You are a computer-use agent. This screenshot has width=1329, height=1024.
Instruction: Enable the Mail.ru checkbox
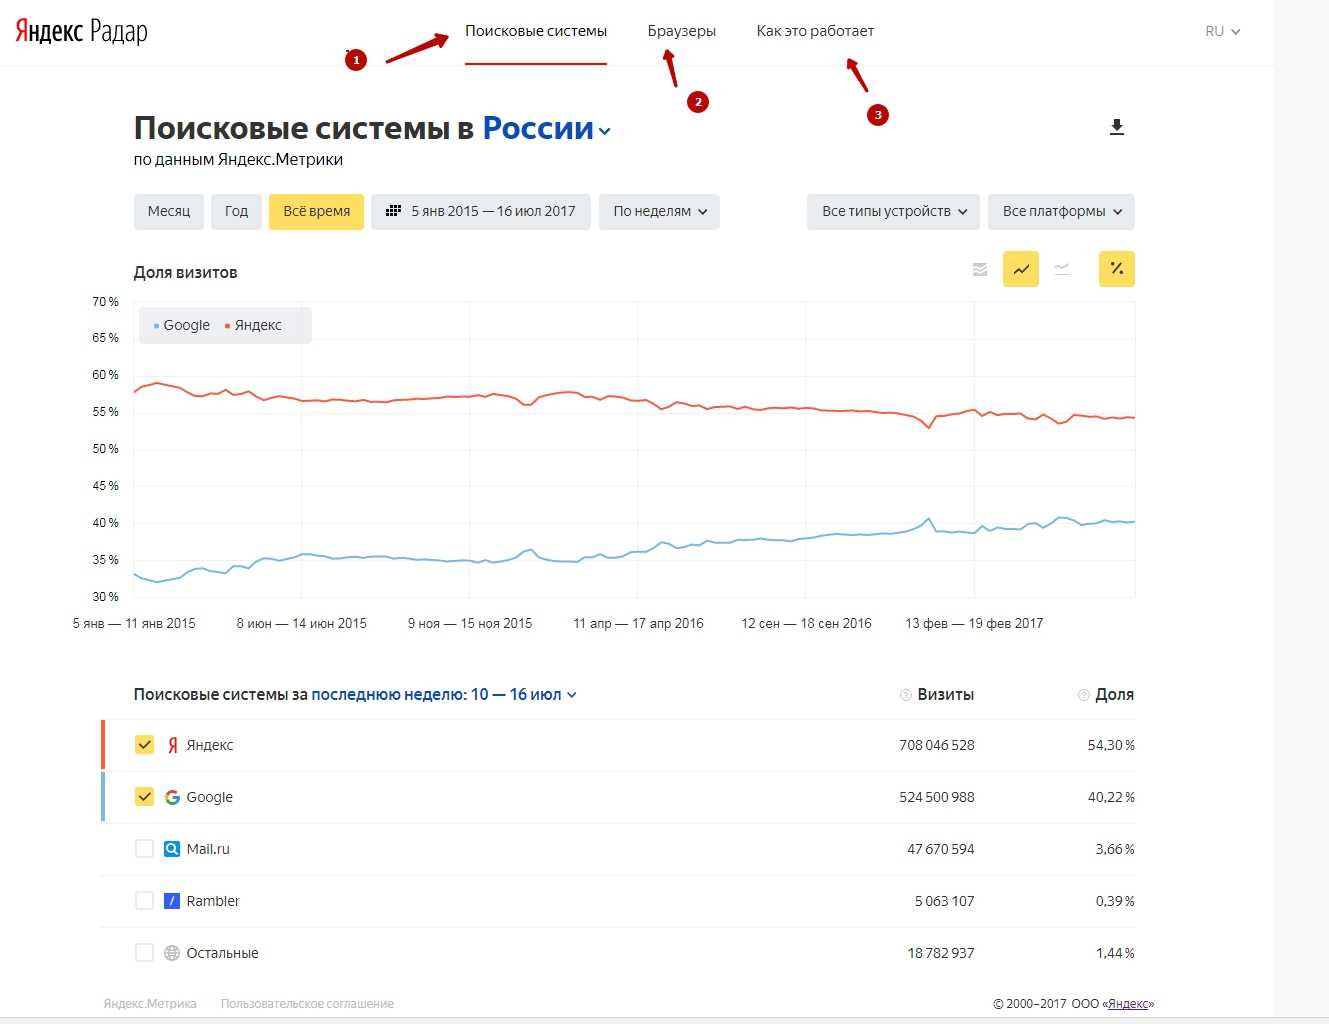(144, 849)
